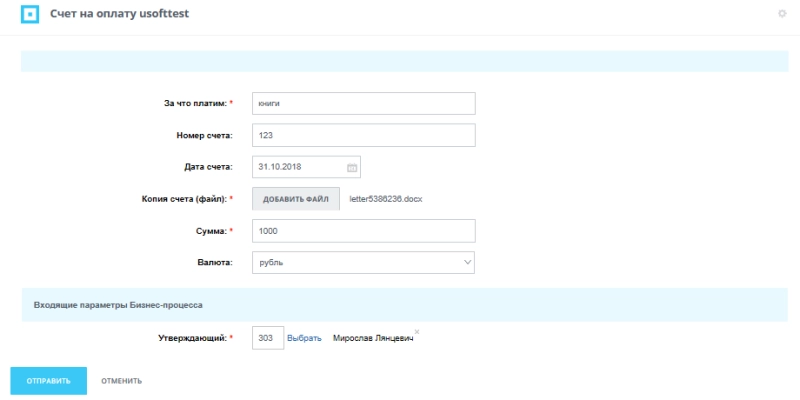The image size is (800, 400).
Task: Open the calendar date picker icon
Action: tap(352, 167)
